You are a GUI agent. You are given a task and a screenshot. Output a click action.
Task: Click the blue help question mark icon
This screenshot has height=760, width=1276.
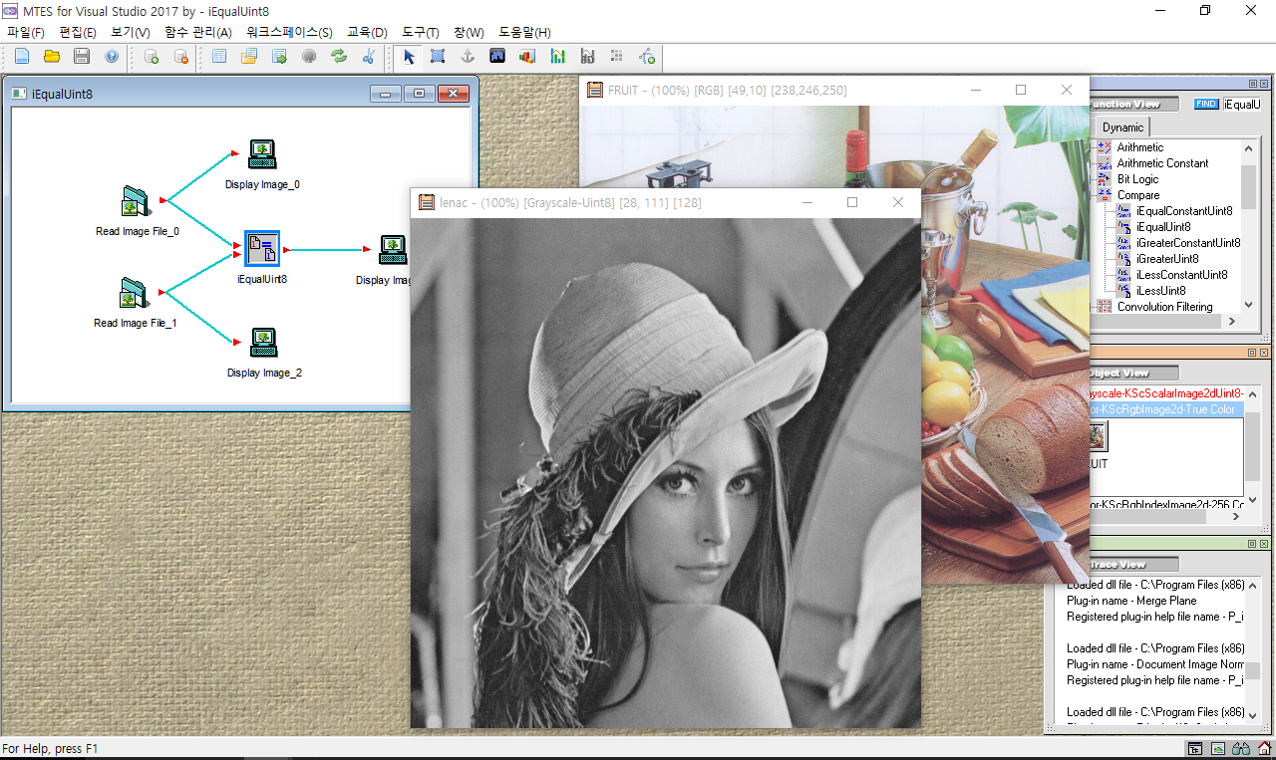111,57
